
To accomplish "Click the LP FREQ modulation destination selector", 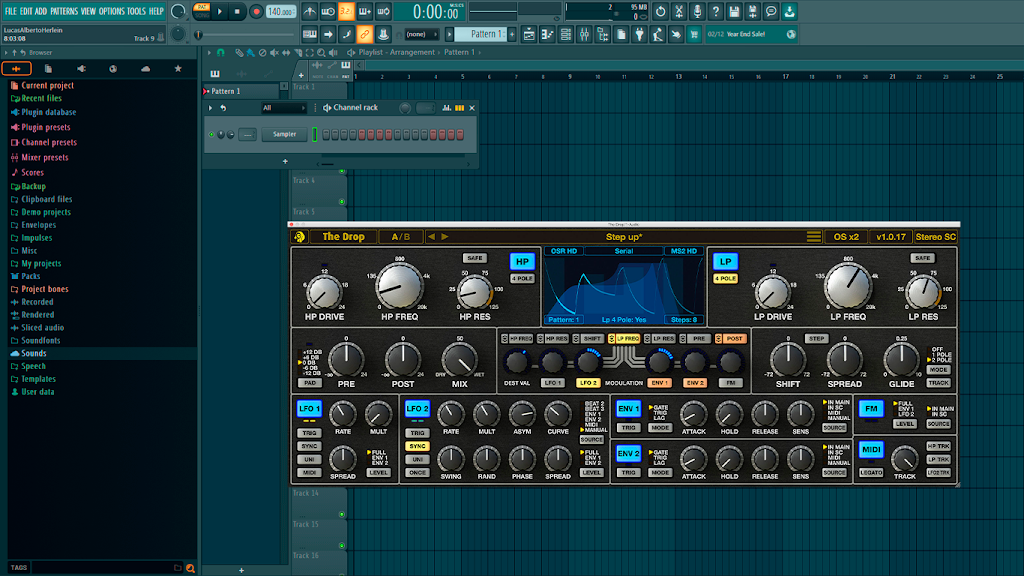I will (624, 339).
